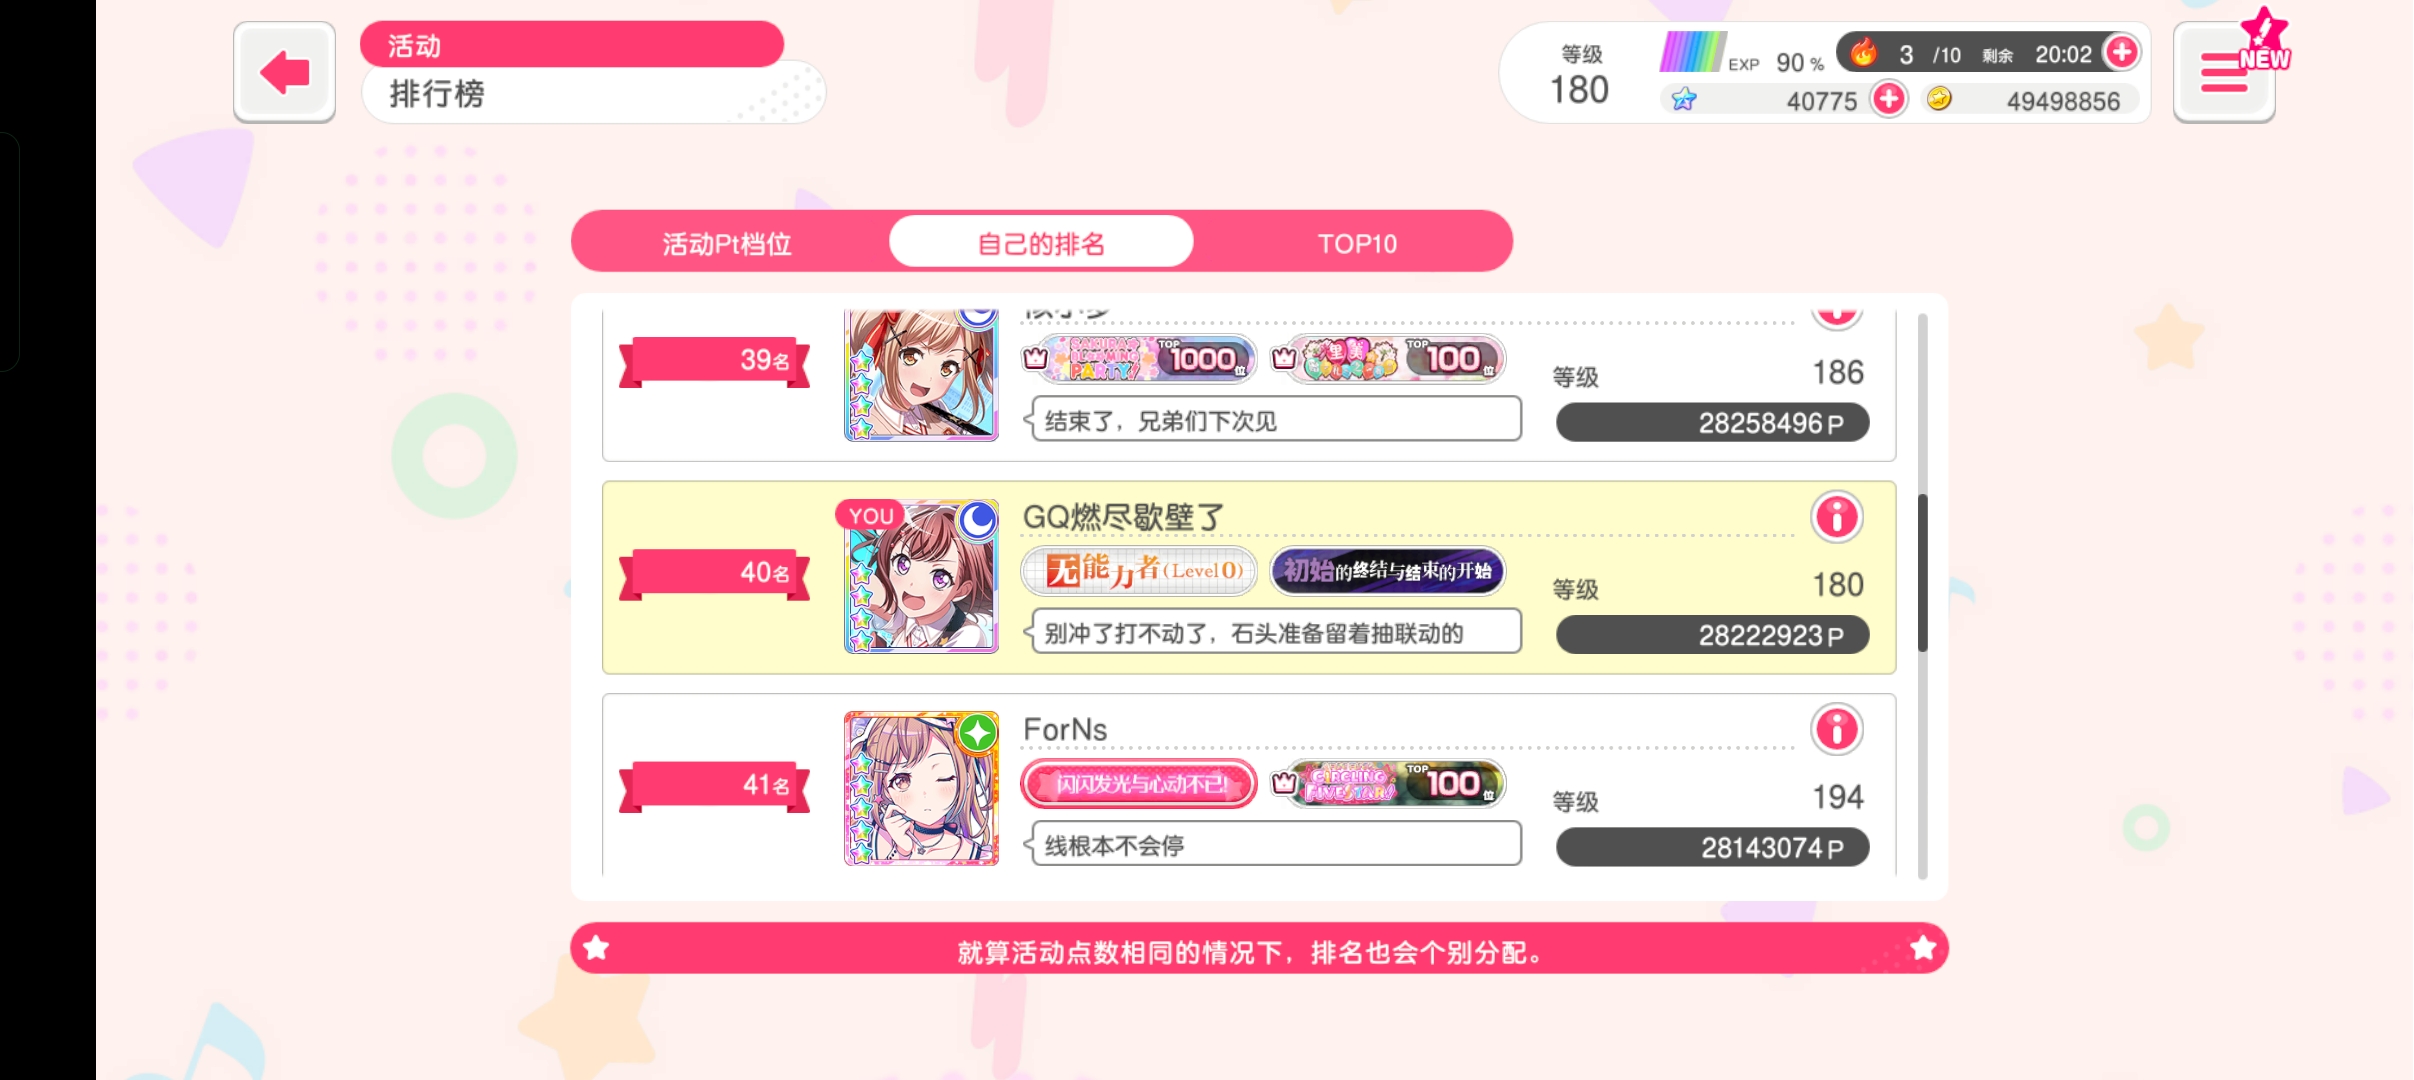Tap the rainbow EXP progress bar
The width and height of the screenshot is (2414, 1080).
pos(1691,52)
